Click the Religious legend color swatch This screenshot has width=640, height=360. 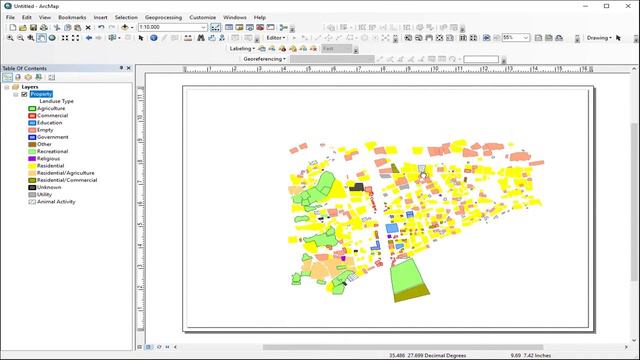(x=32, y=159)
